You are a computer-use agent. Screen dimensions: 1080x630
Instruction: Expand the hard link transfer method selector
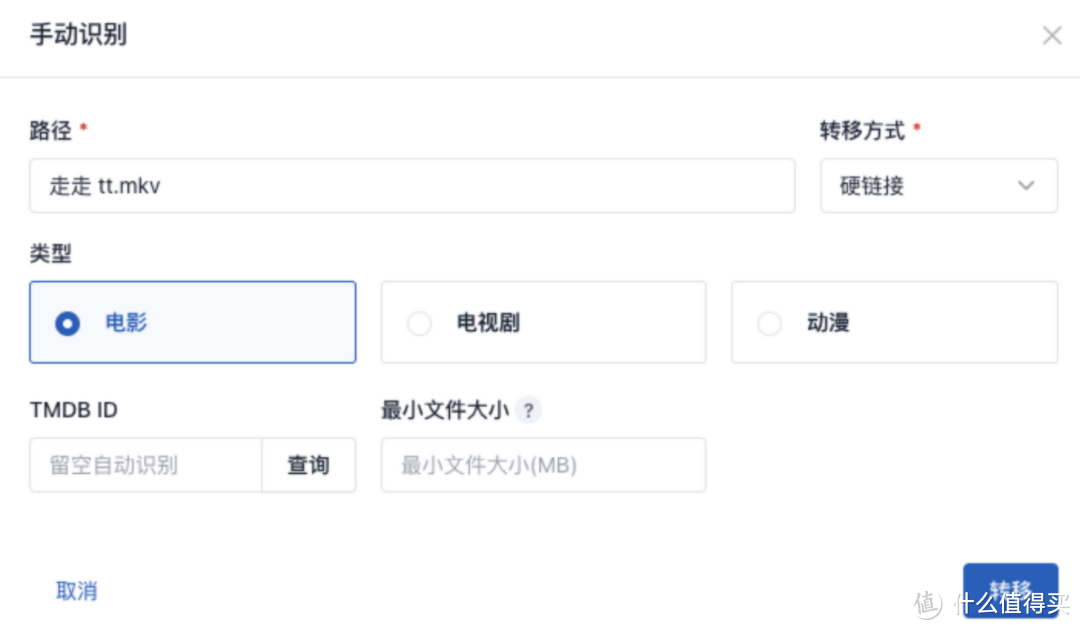[938, 185]
